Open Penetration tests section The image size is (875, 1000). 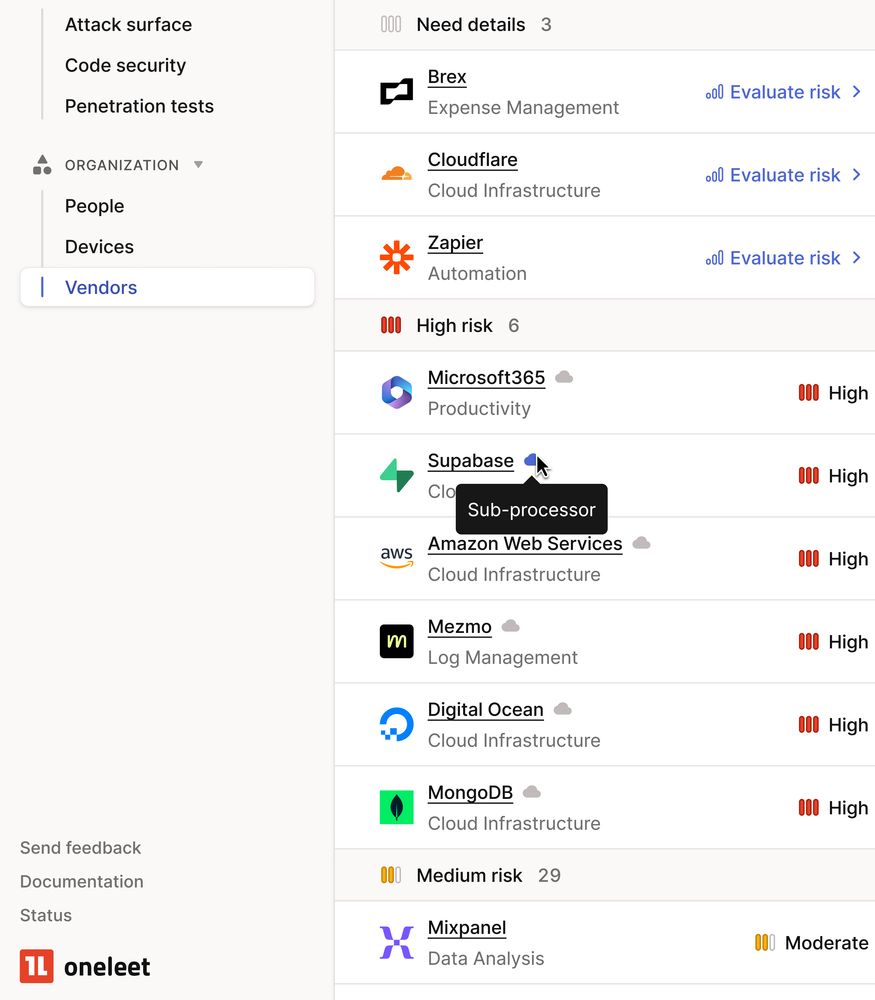click(x=139, y=106)
